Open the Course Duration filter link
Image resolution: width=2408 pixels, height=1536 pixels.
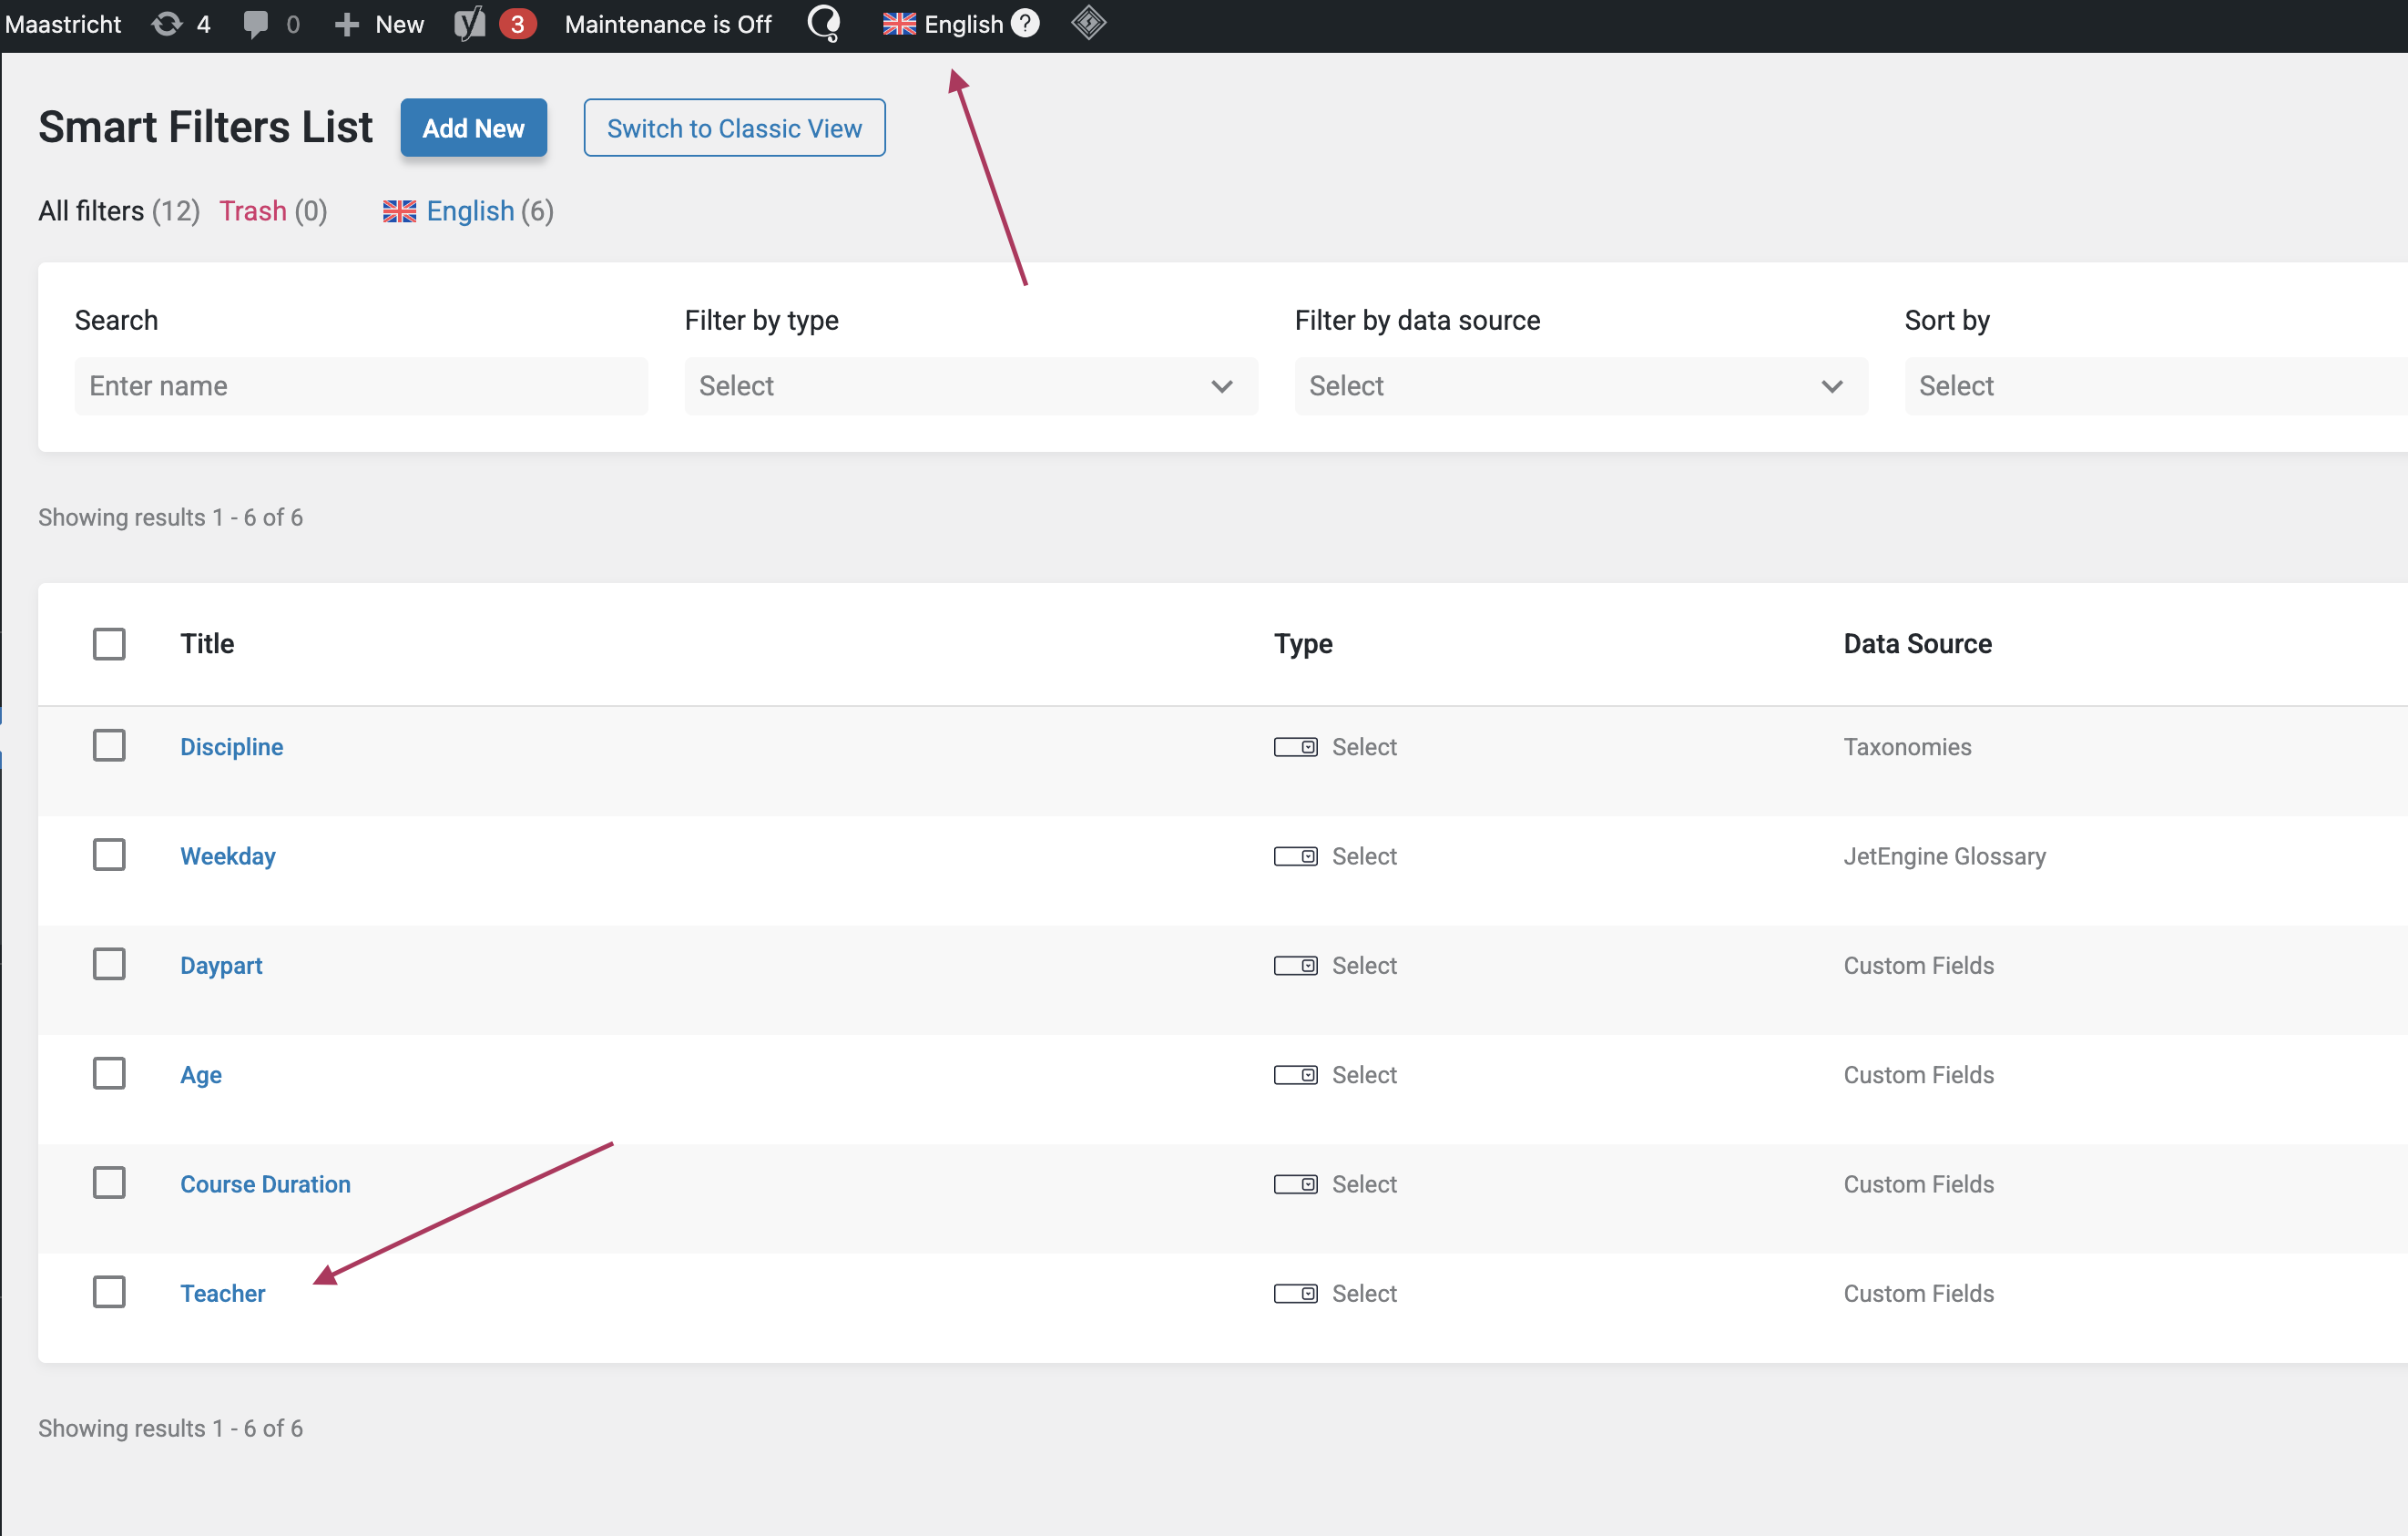265,1184
